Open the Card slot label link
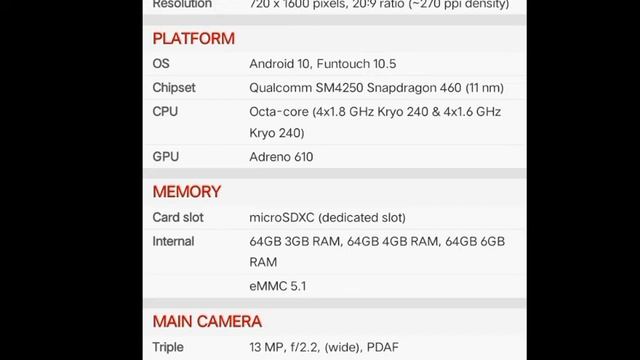 click(x=178, y=217)
